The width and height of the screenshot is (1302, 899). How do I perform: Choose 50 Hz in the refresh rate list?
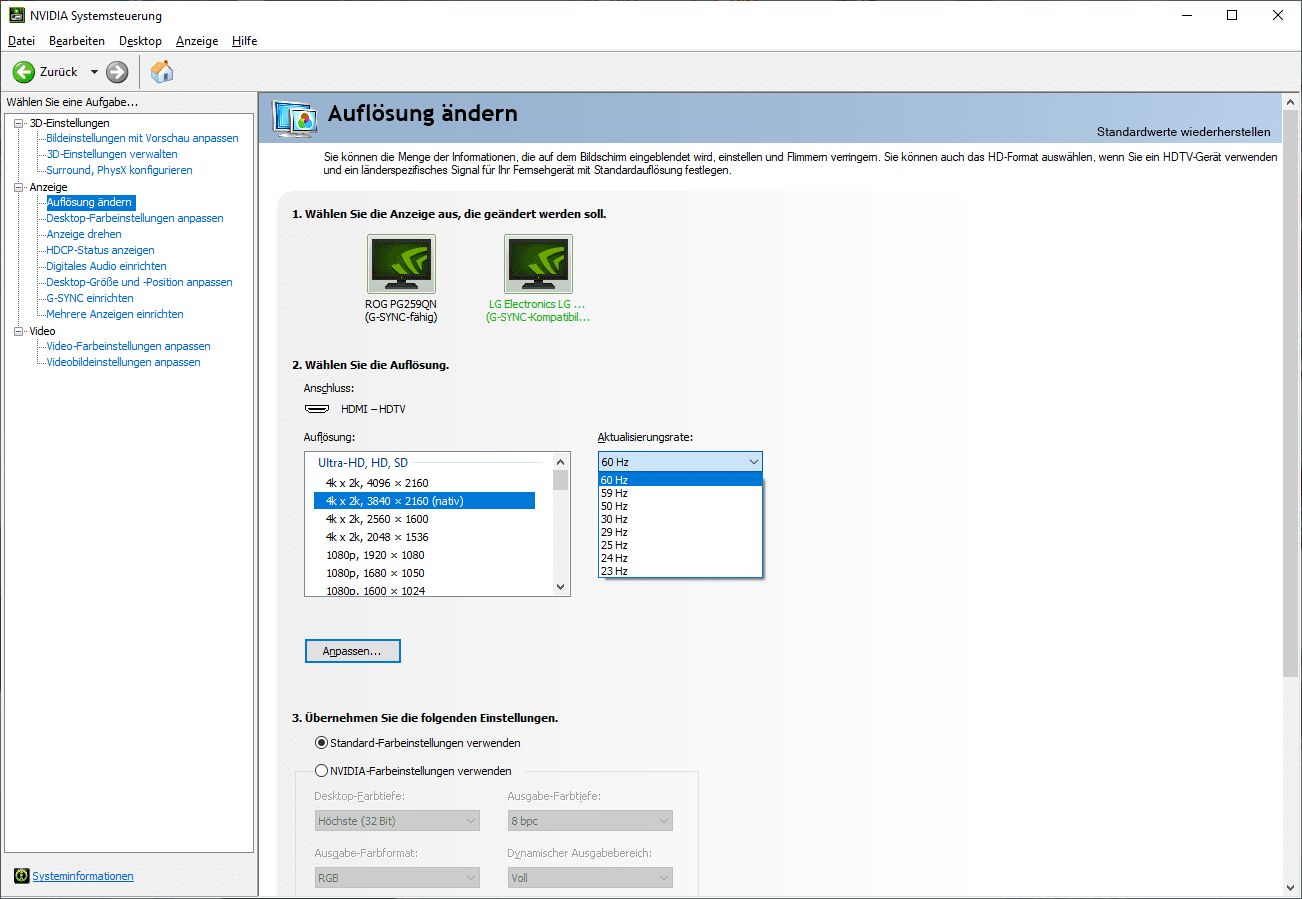tap(680, 506)
